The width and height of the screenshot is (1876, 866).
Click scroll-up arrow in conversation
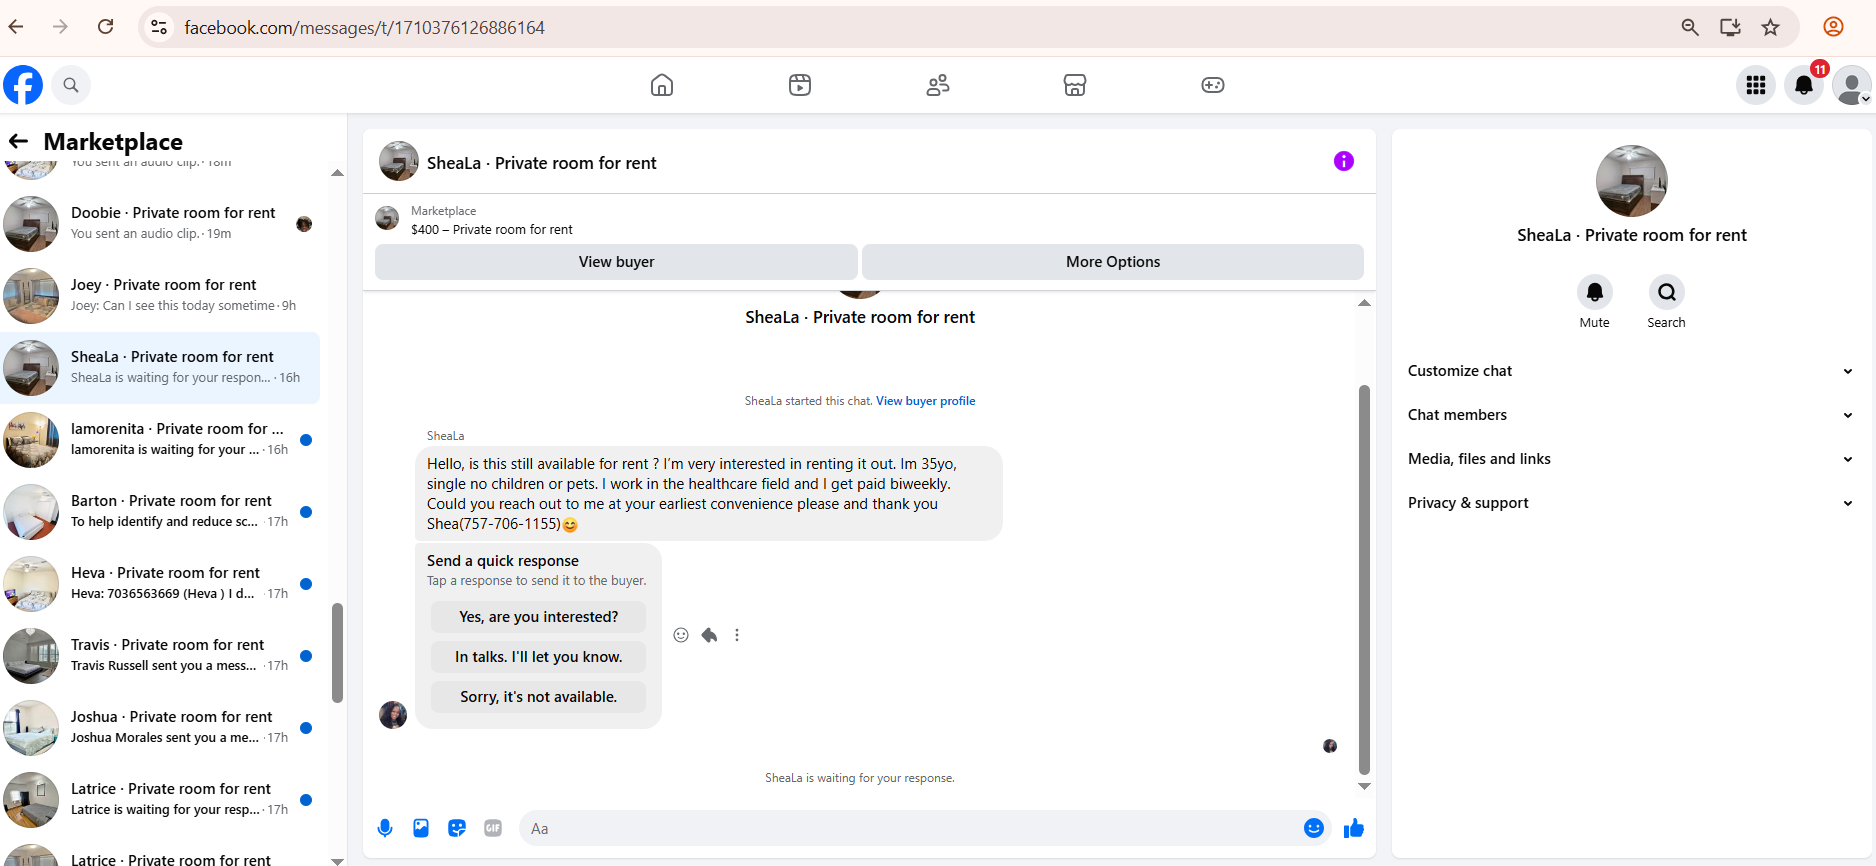click(1364, 303)
